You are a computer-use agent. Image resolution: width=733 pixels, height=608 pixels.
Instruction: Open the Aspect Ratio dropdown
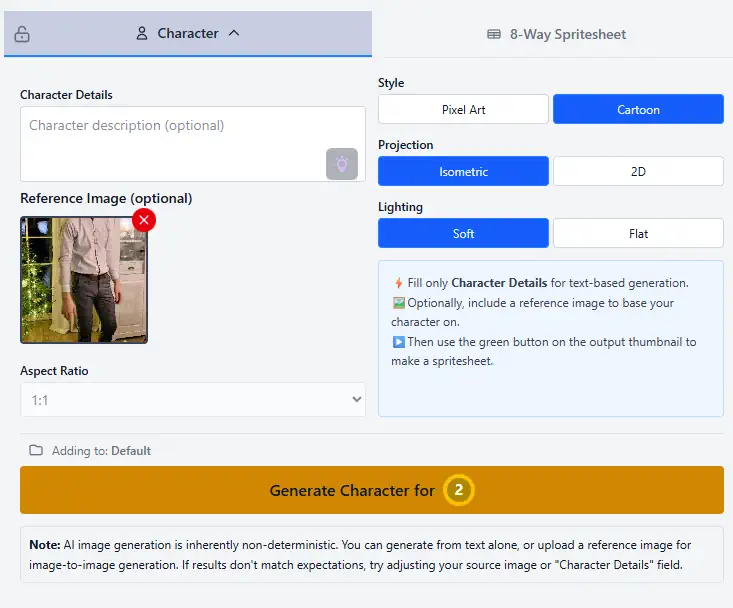pyautogui.click(x=193, y=400)
